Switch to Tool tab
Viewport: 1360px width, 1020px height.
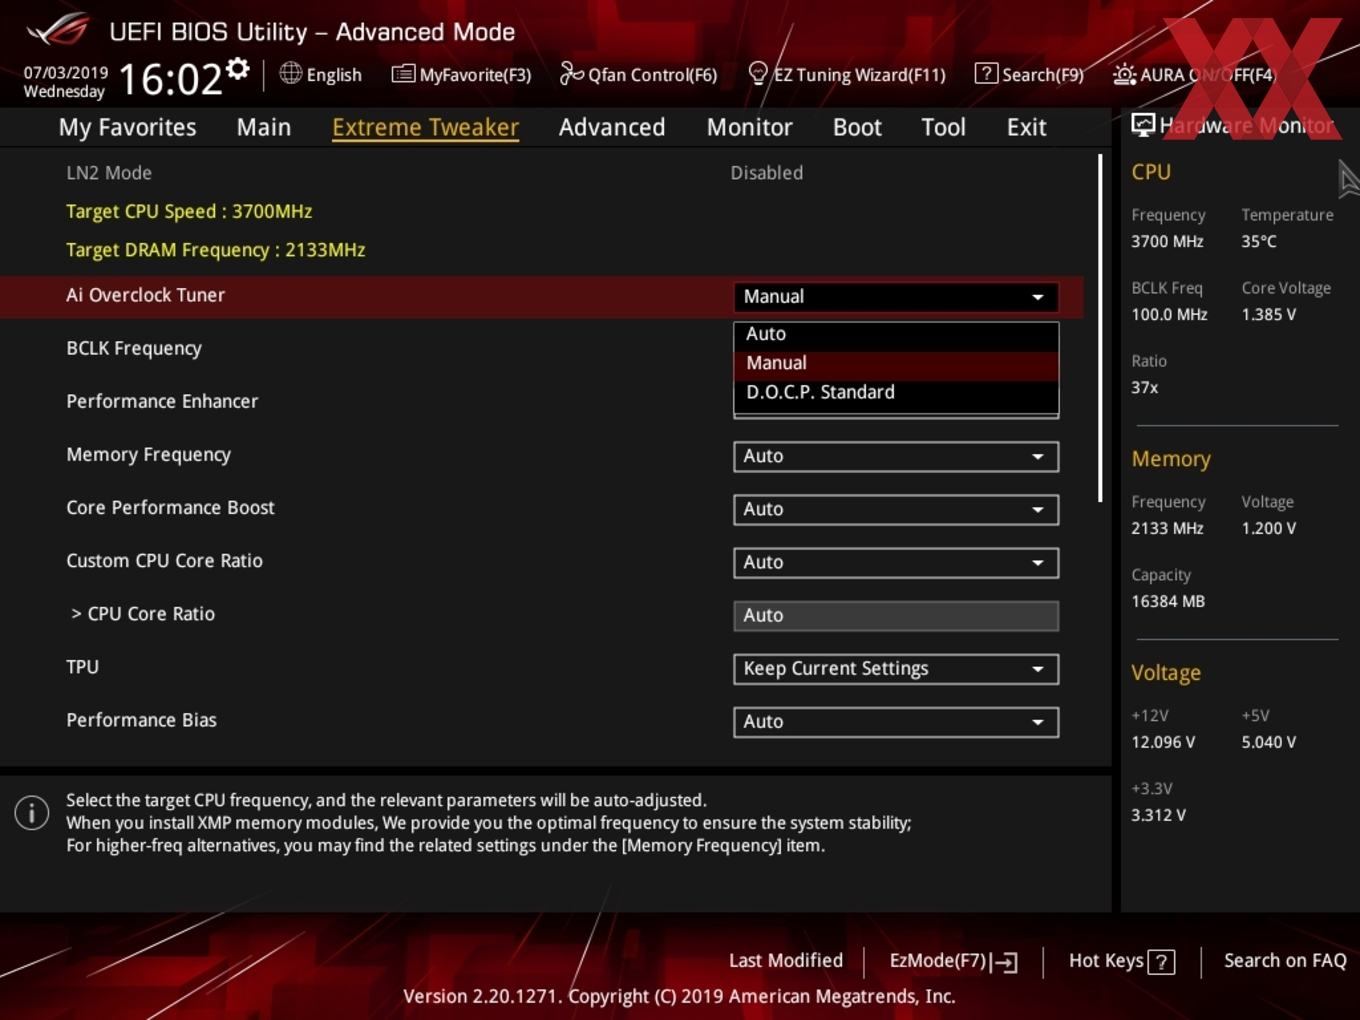(943, 127)
